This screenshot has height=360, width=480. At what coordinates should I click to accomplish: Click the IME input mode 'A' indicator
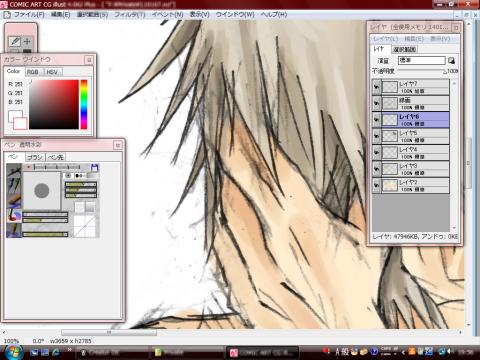point(337,351)
